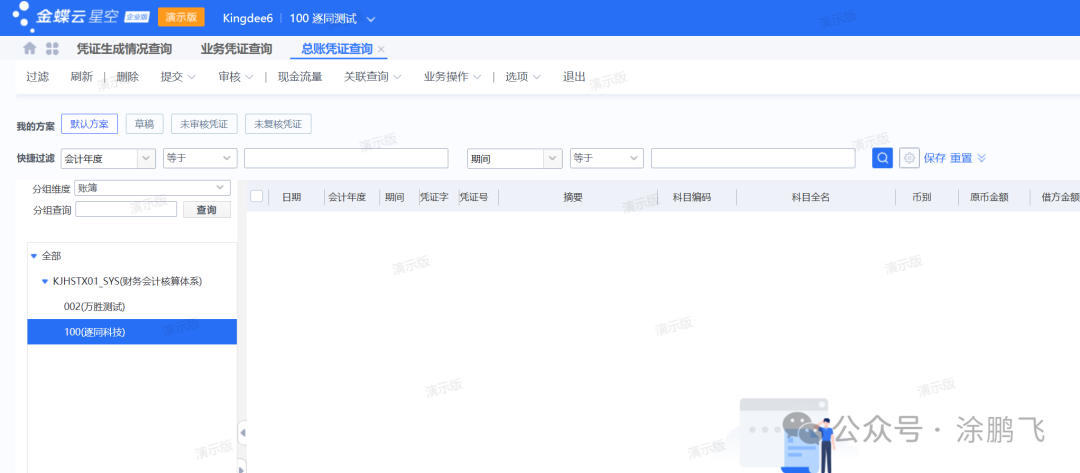Go to the home page icon
The width and height of the screenshot is (1080, 473).
click(30, 49)
